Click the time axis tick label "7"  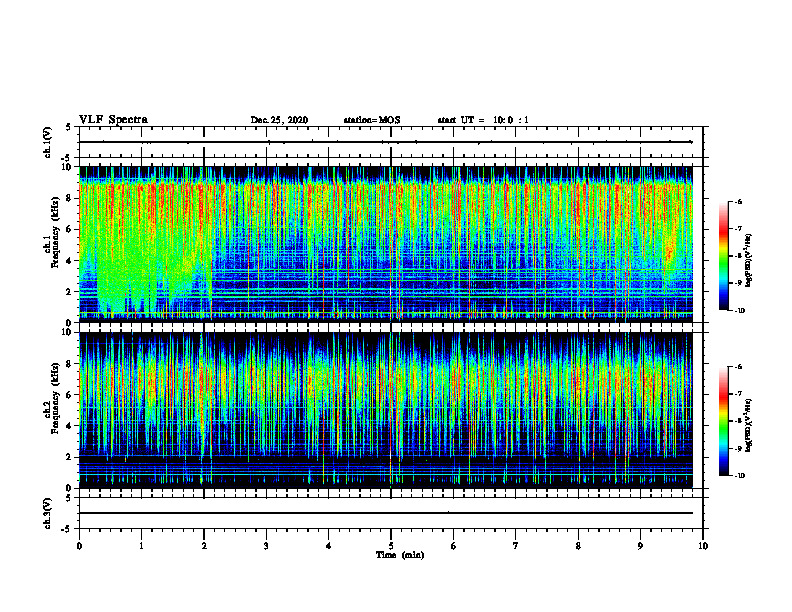pyautogui.click(x=516, y=546)
